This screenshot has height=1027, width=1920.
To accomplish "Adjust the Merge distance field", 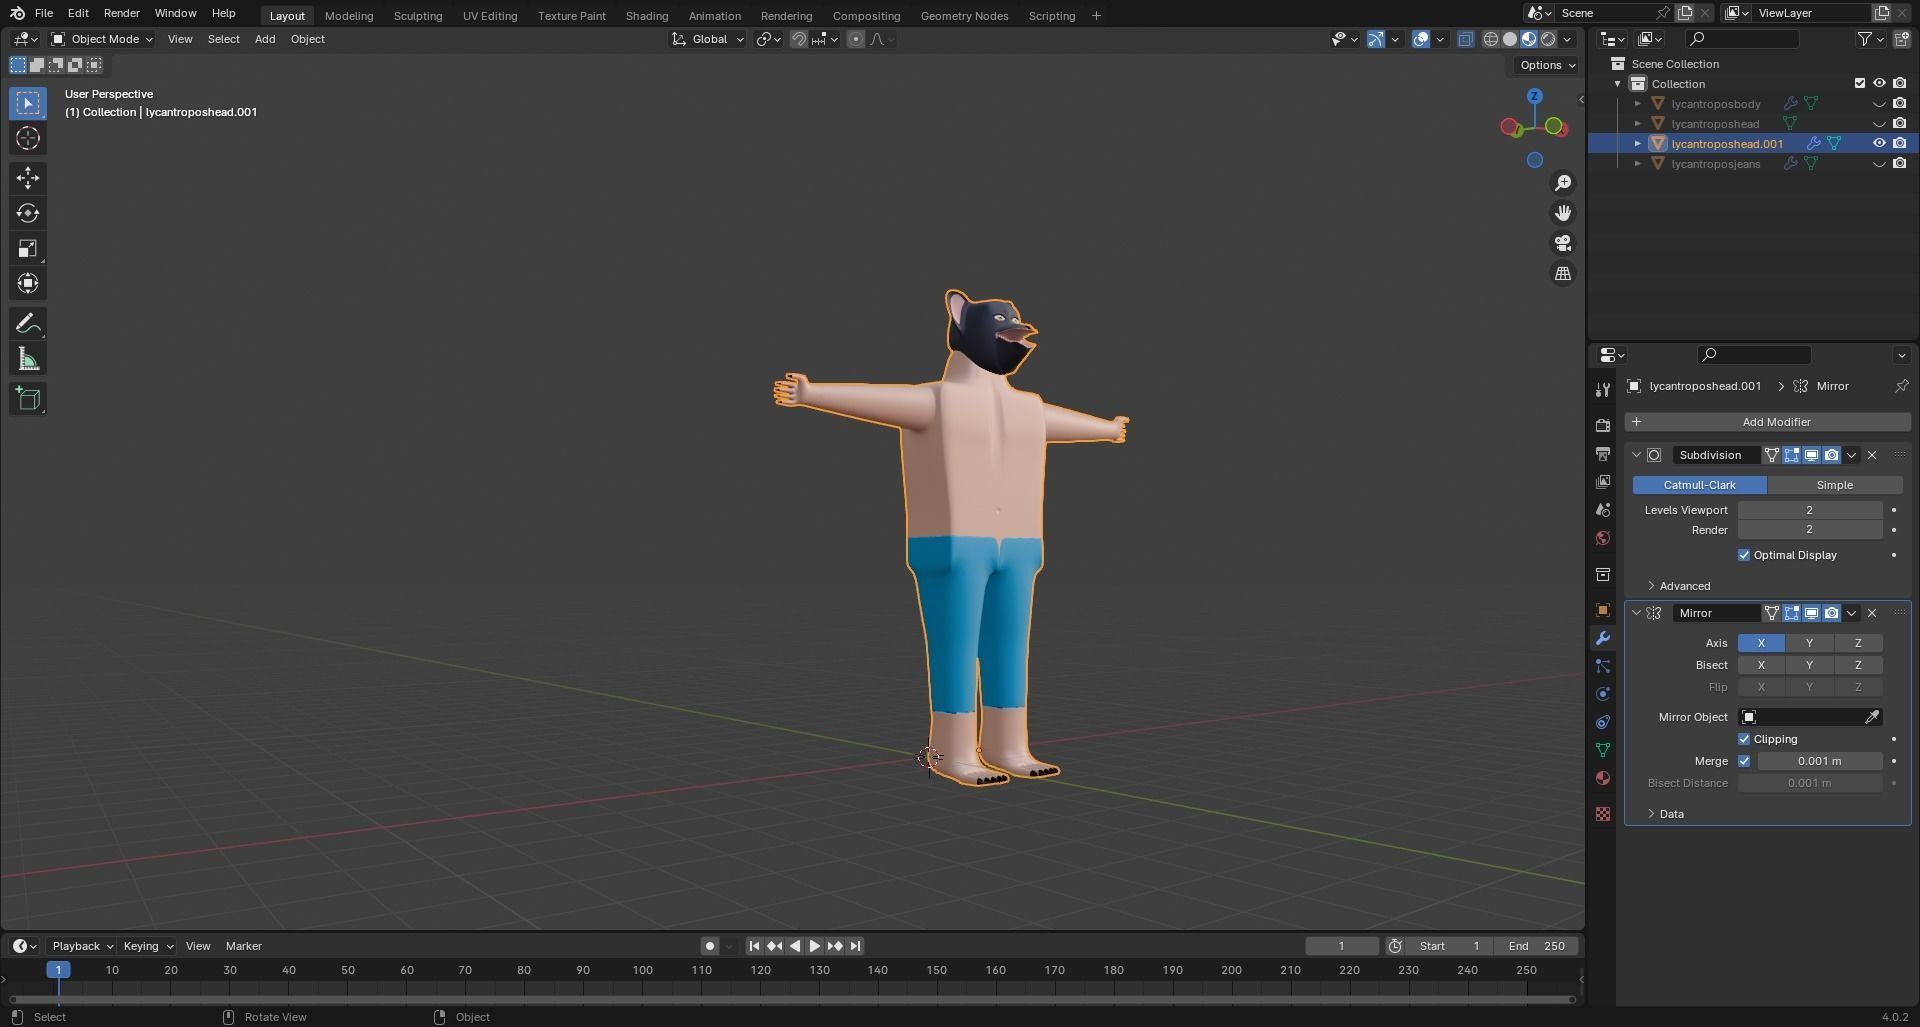I will click(x=1819, y=761).
